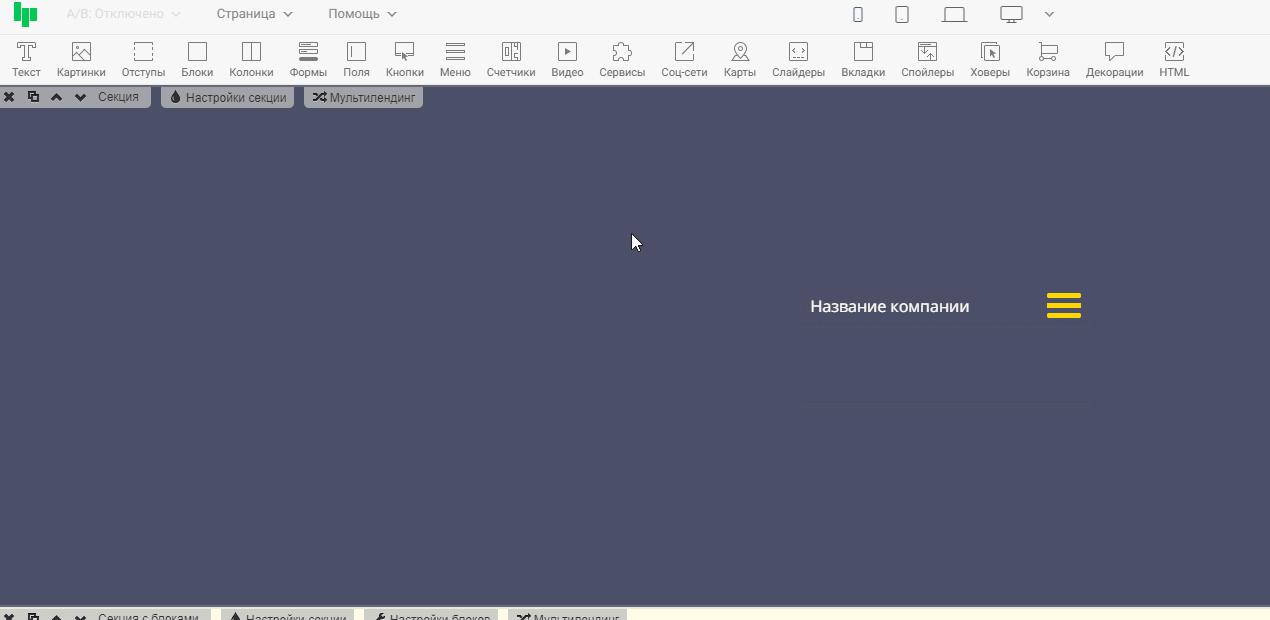The image size is (1270, 620).
Task: Open the Картинки images tool
Action: [81, 60]
